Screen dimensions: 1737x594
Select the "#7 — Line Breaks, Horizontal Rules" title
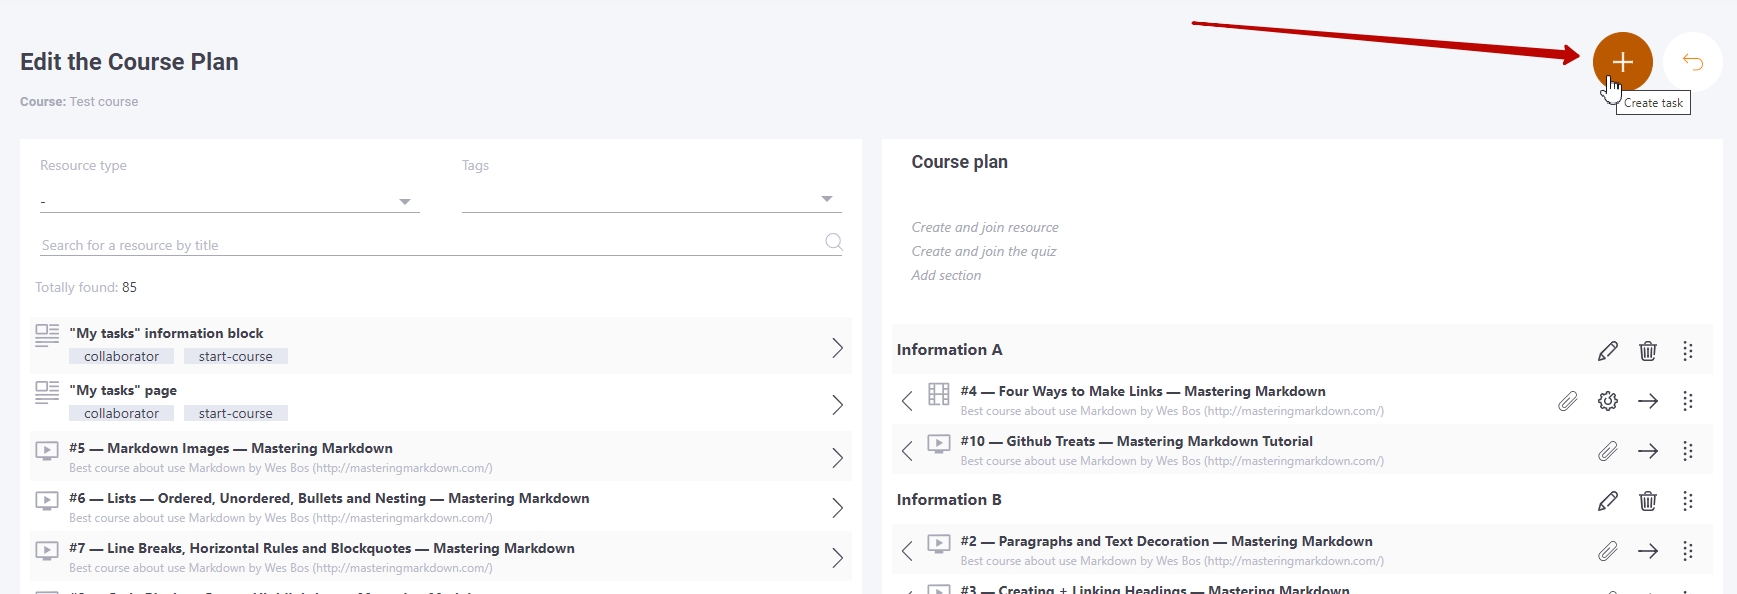322,548
